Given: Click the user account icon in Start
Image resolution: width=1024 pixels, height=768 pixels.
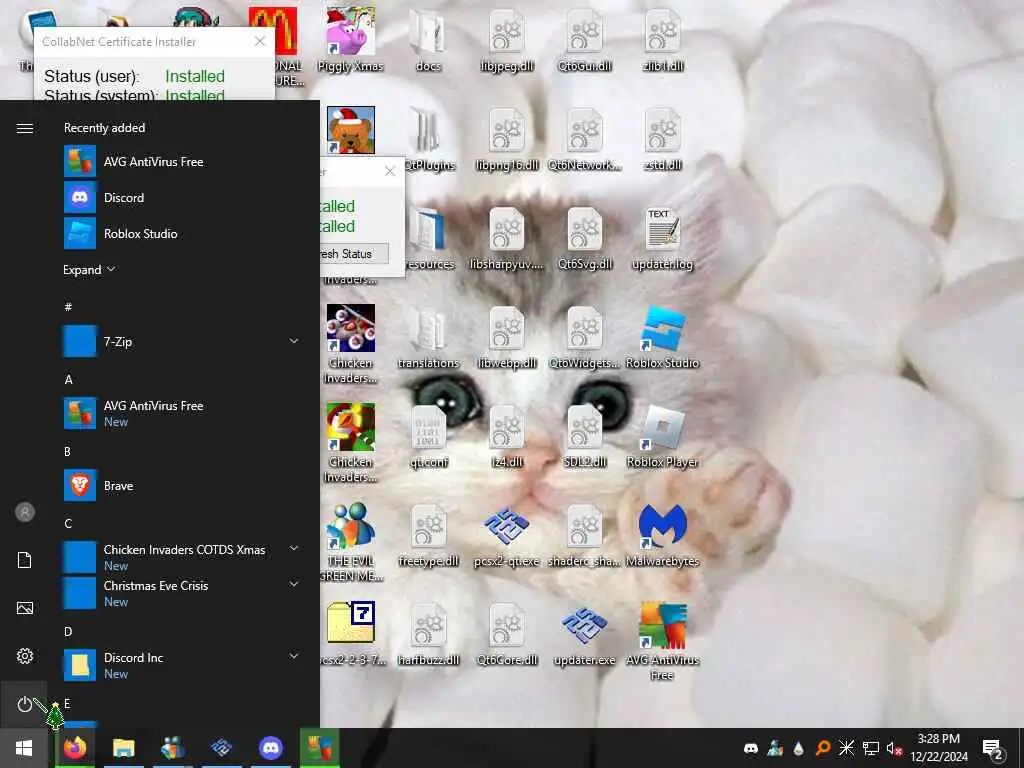Looking at the screenshot, I should (25, 512).
